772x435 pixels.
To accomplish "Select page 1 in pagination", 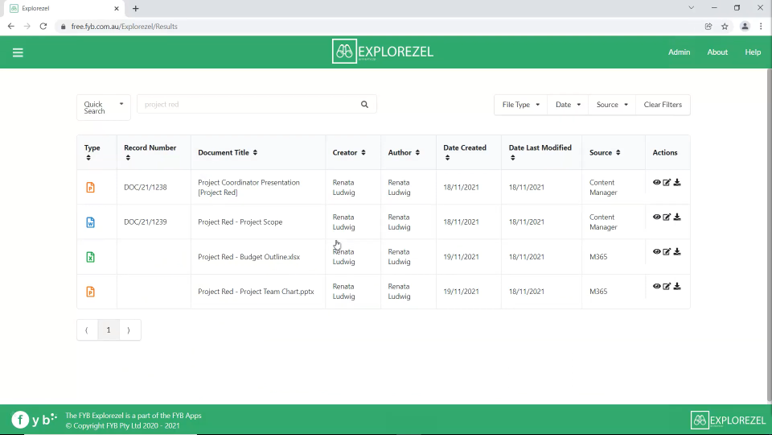I will click(108, 330).
